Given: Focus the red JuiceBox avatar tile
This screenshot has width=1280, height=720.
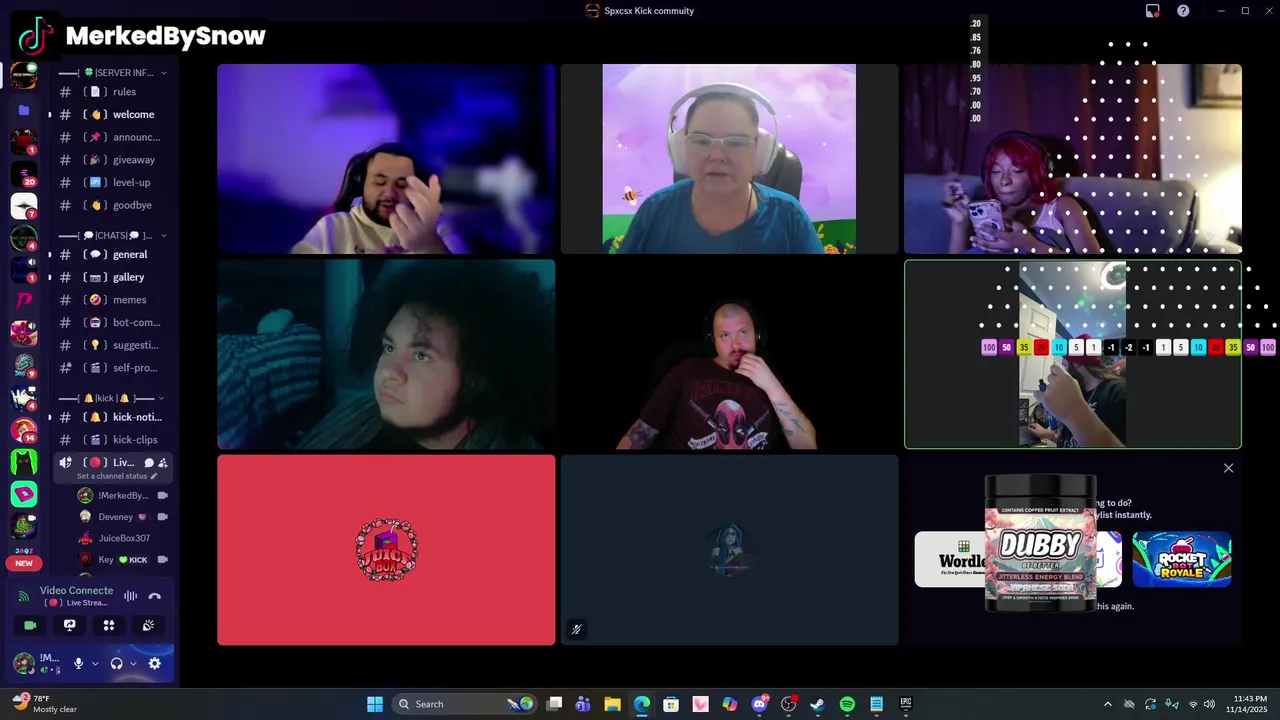Looking at the screenshot, I should point(386,550).
